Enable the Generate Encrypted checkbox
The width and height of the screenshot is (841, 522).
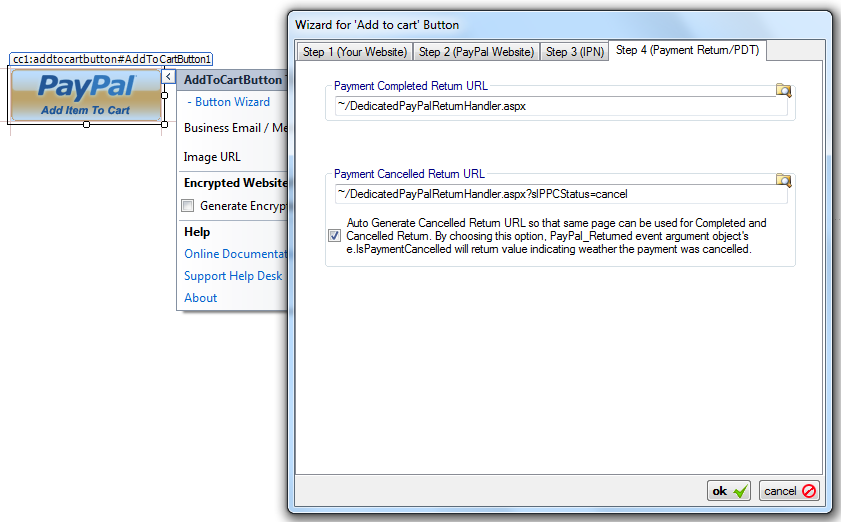click(x=187, y=206)
